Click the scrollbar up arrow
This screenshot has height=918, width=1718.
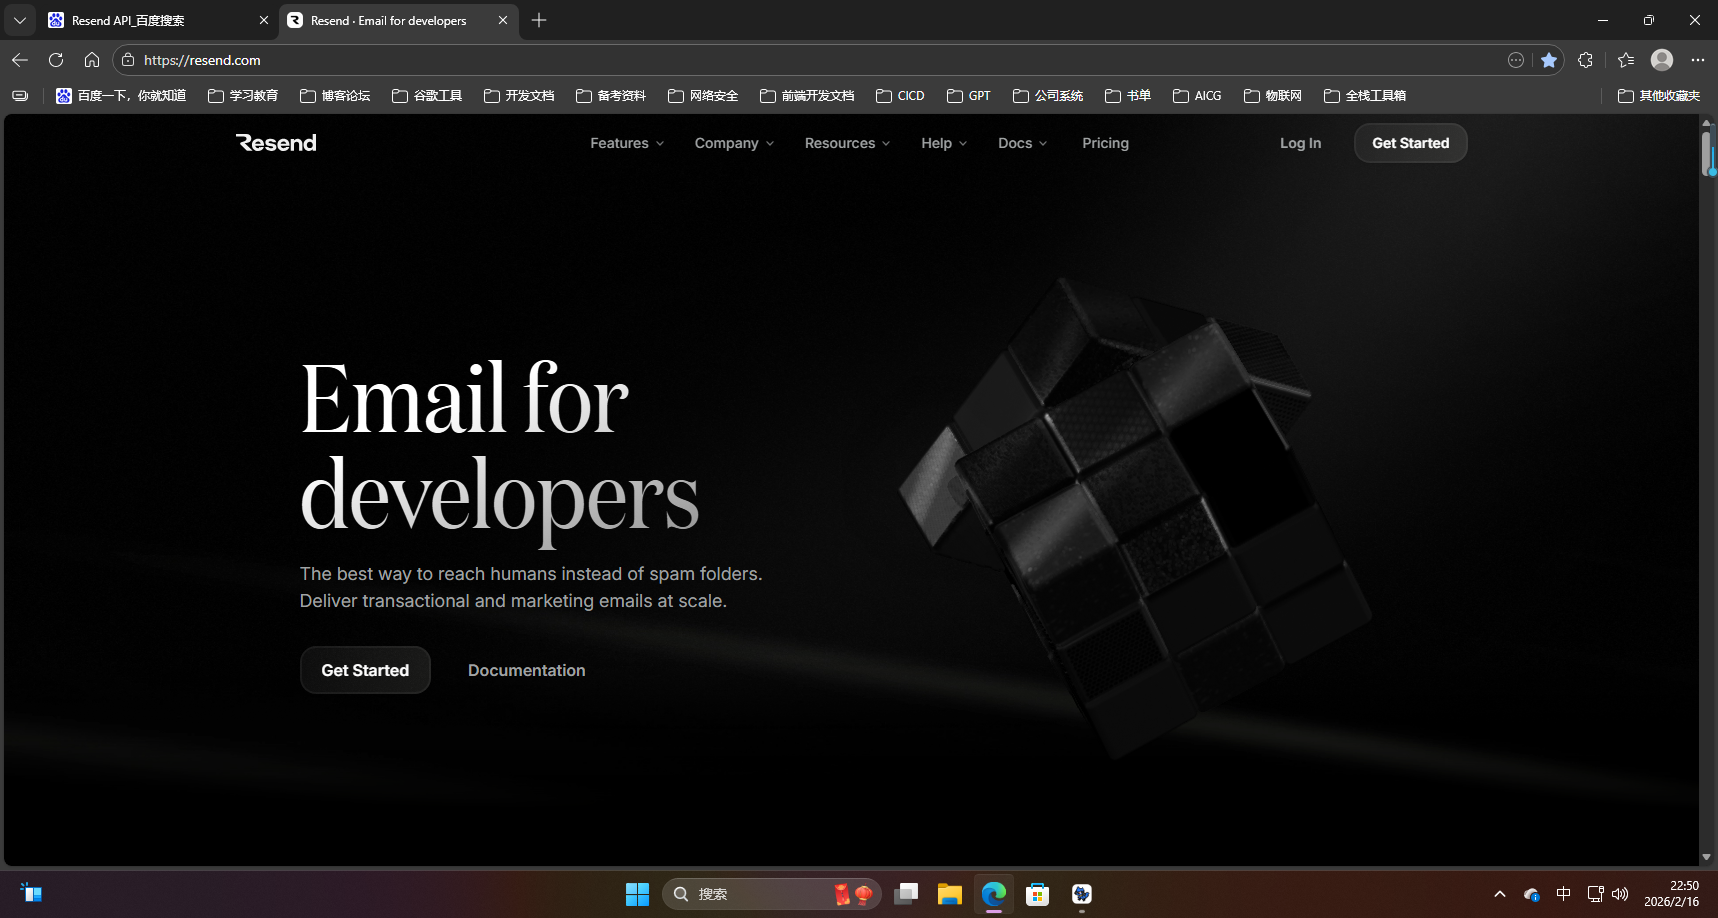pos(1707,123)
